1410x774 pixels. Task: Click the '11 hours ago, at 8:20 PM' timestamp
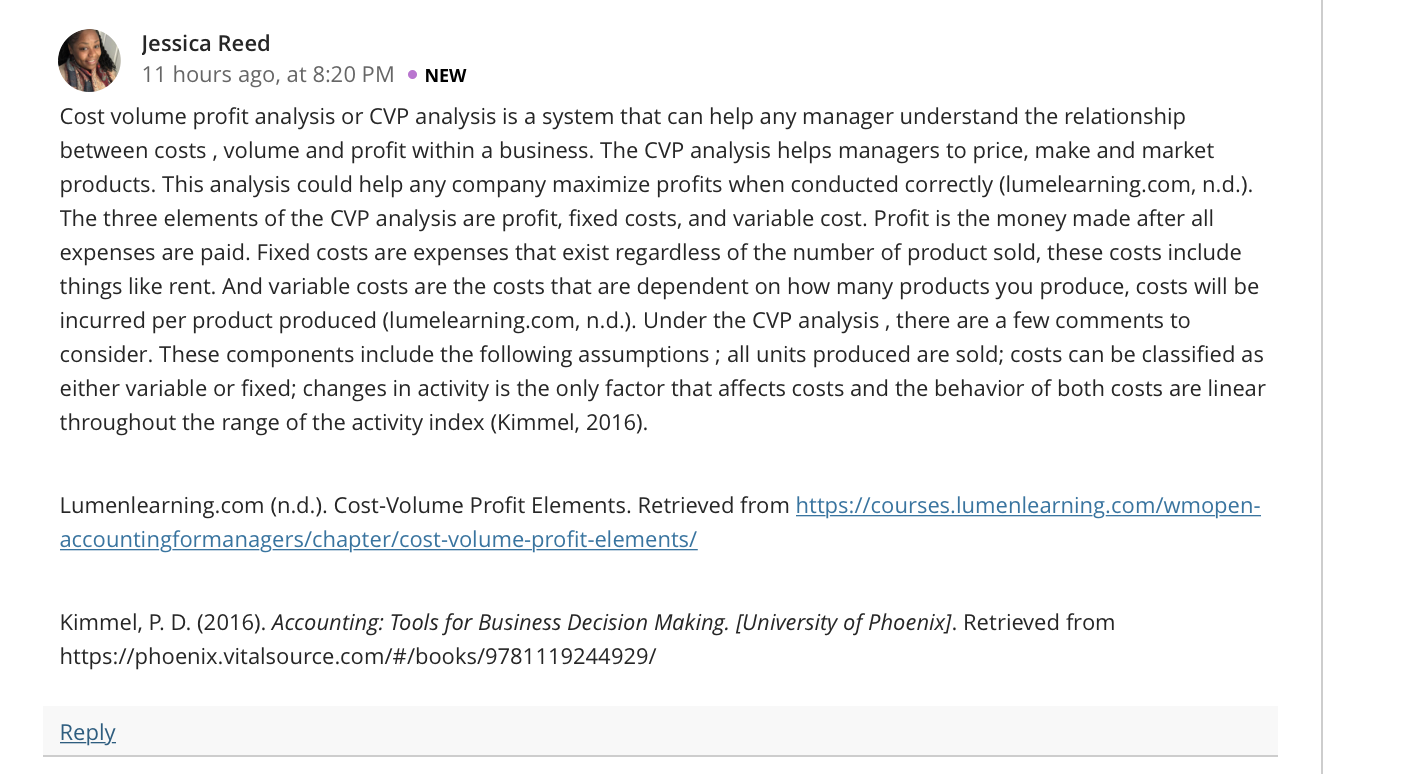tap(268, 74)
